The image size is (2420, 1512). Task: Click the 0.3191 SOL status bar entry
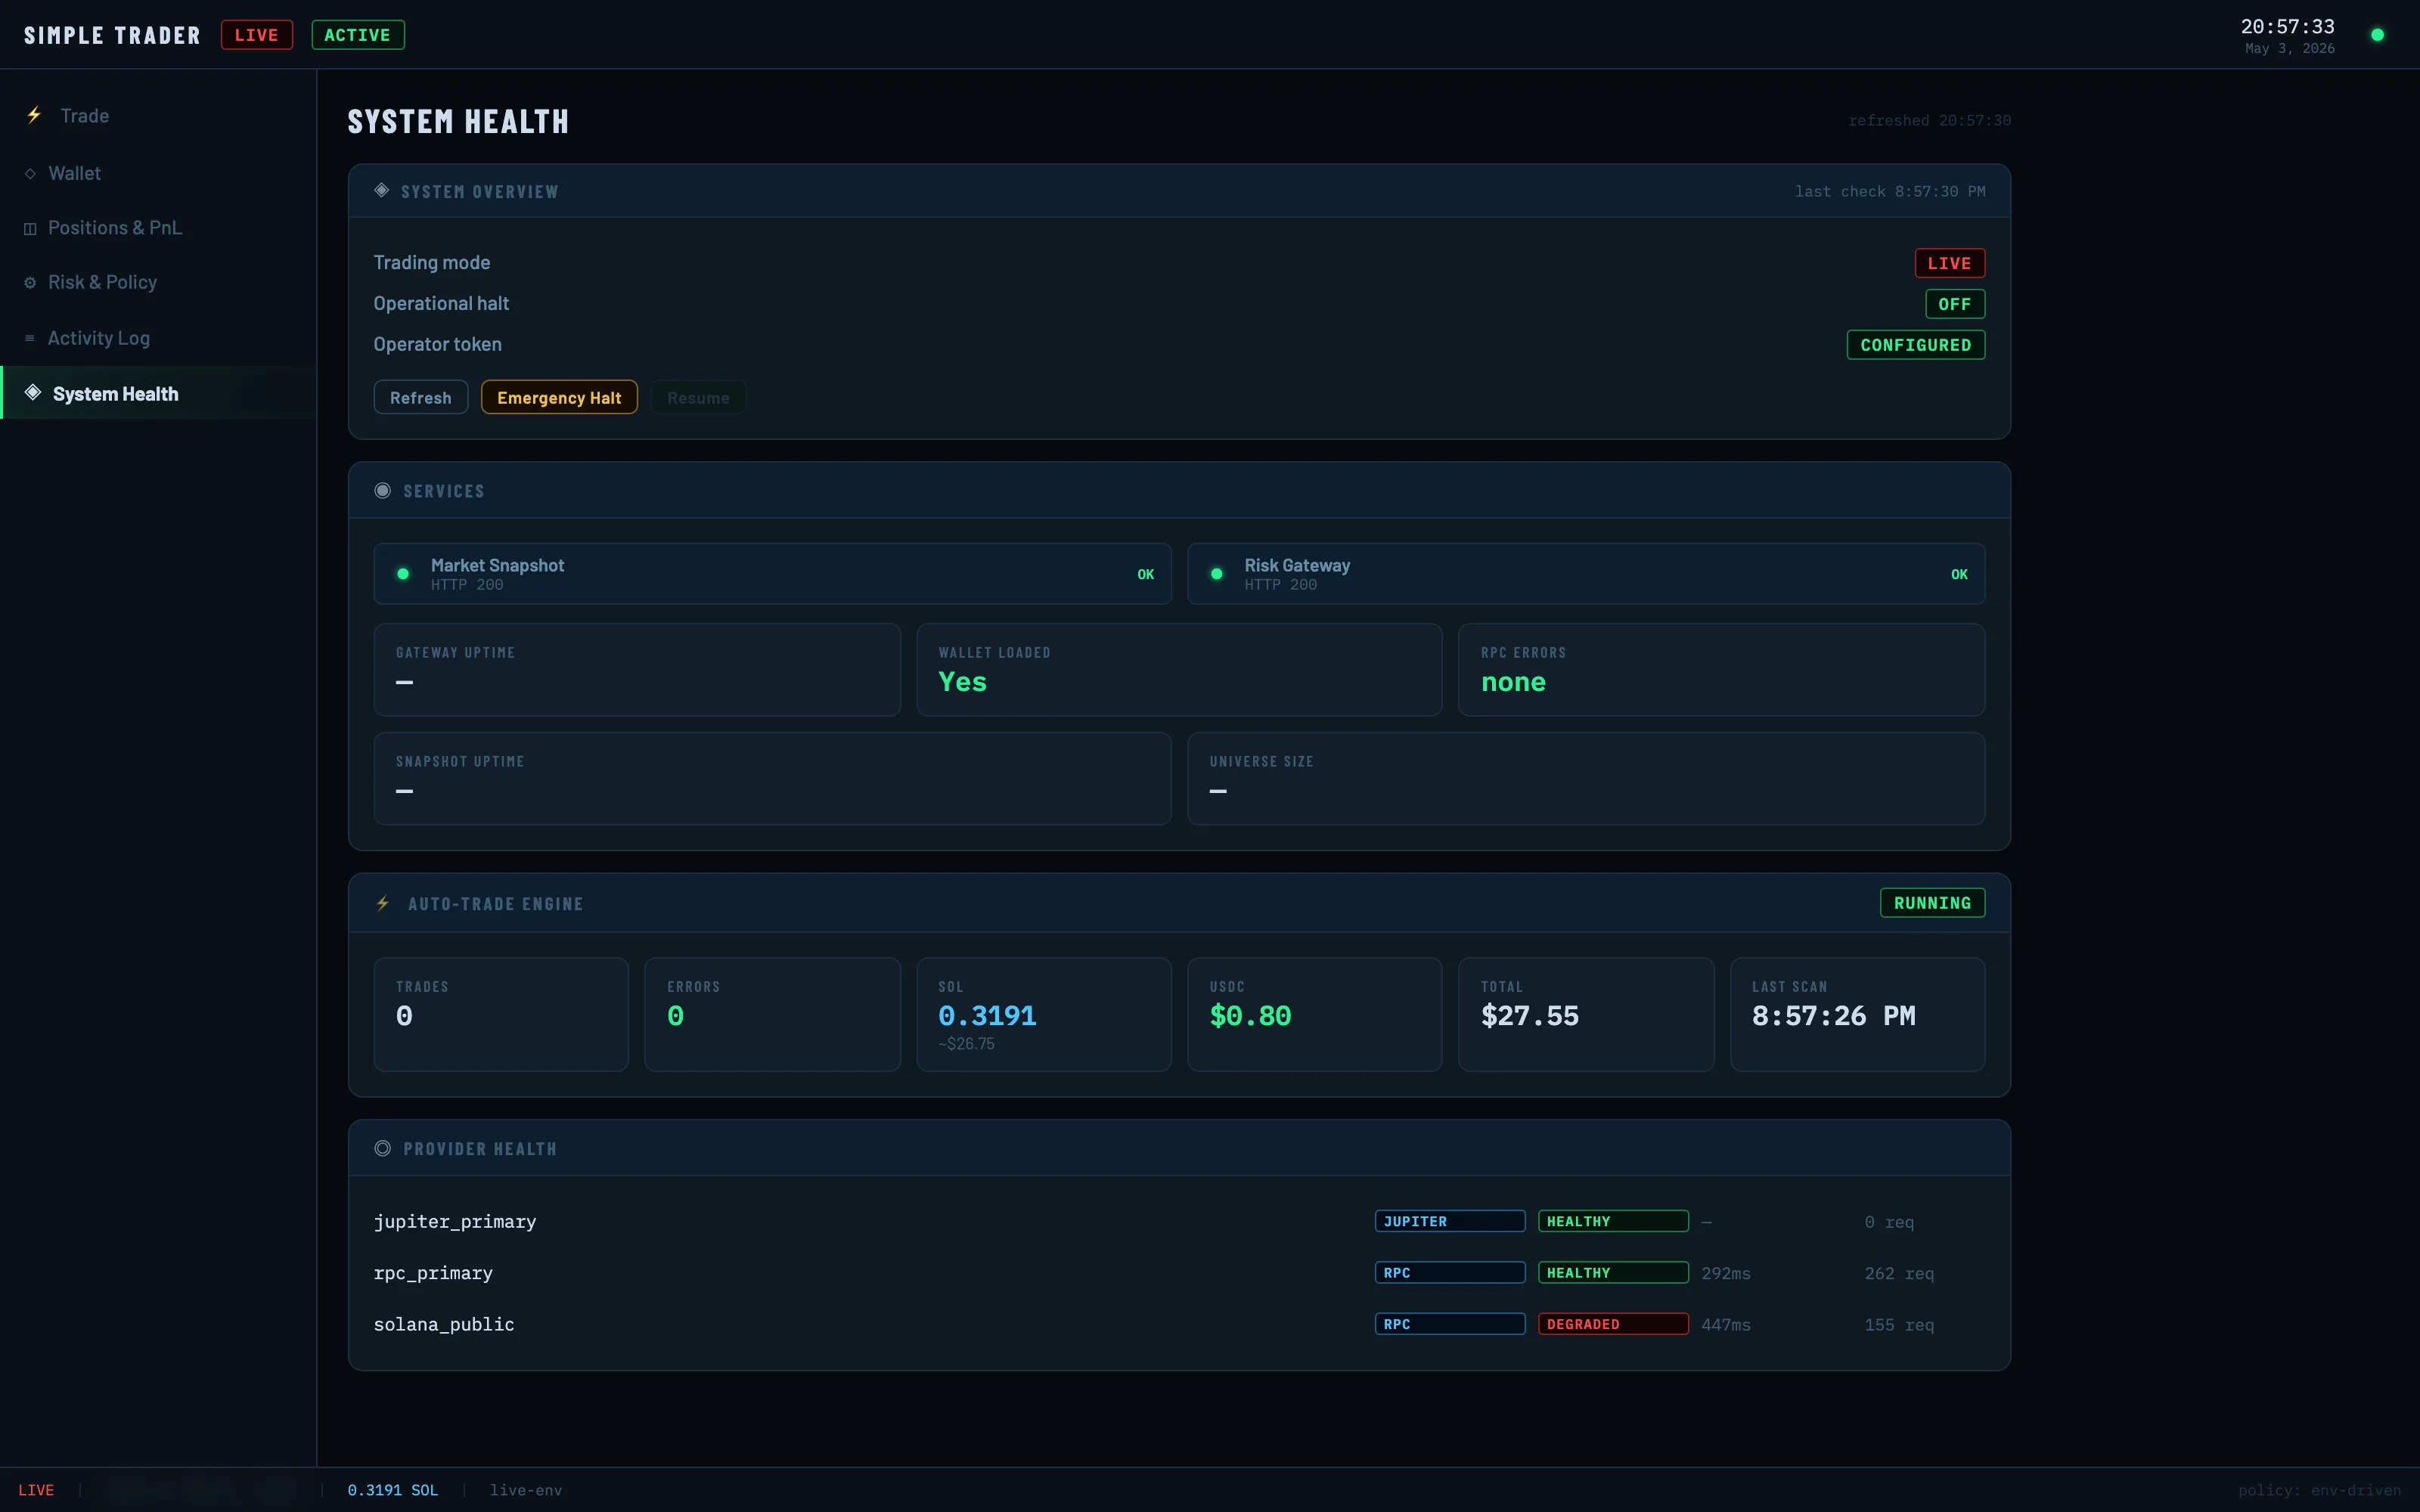coord(393,1490)
